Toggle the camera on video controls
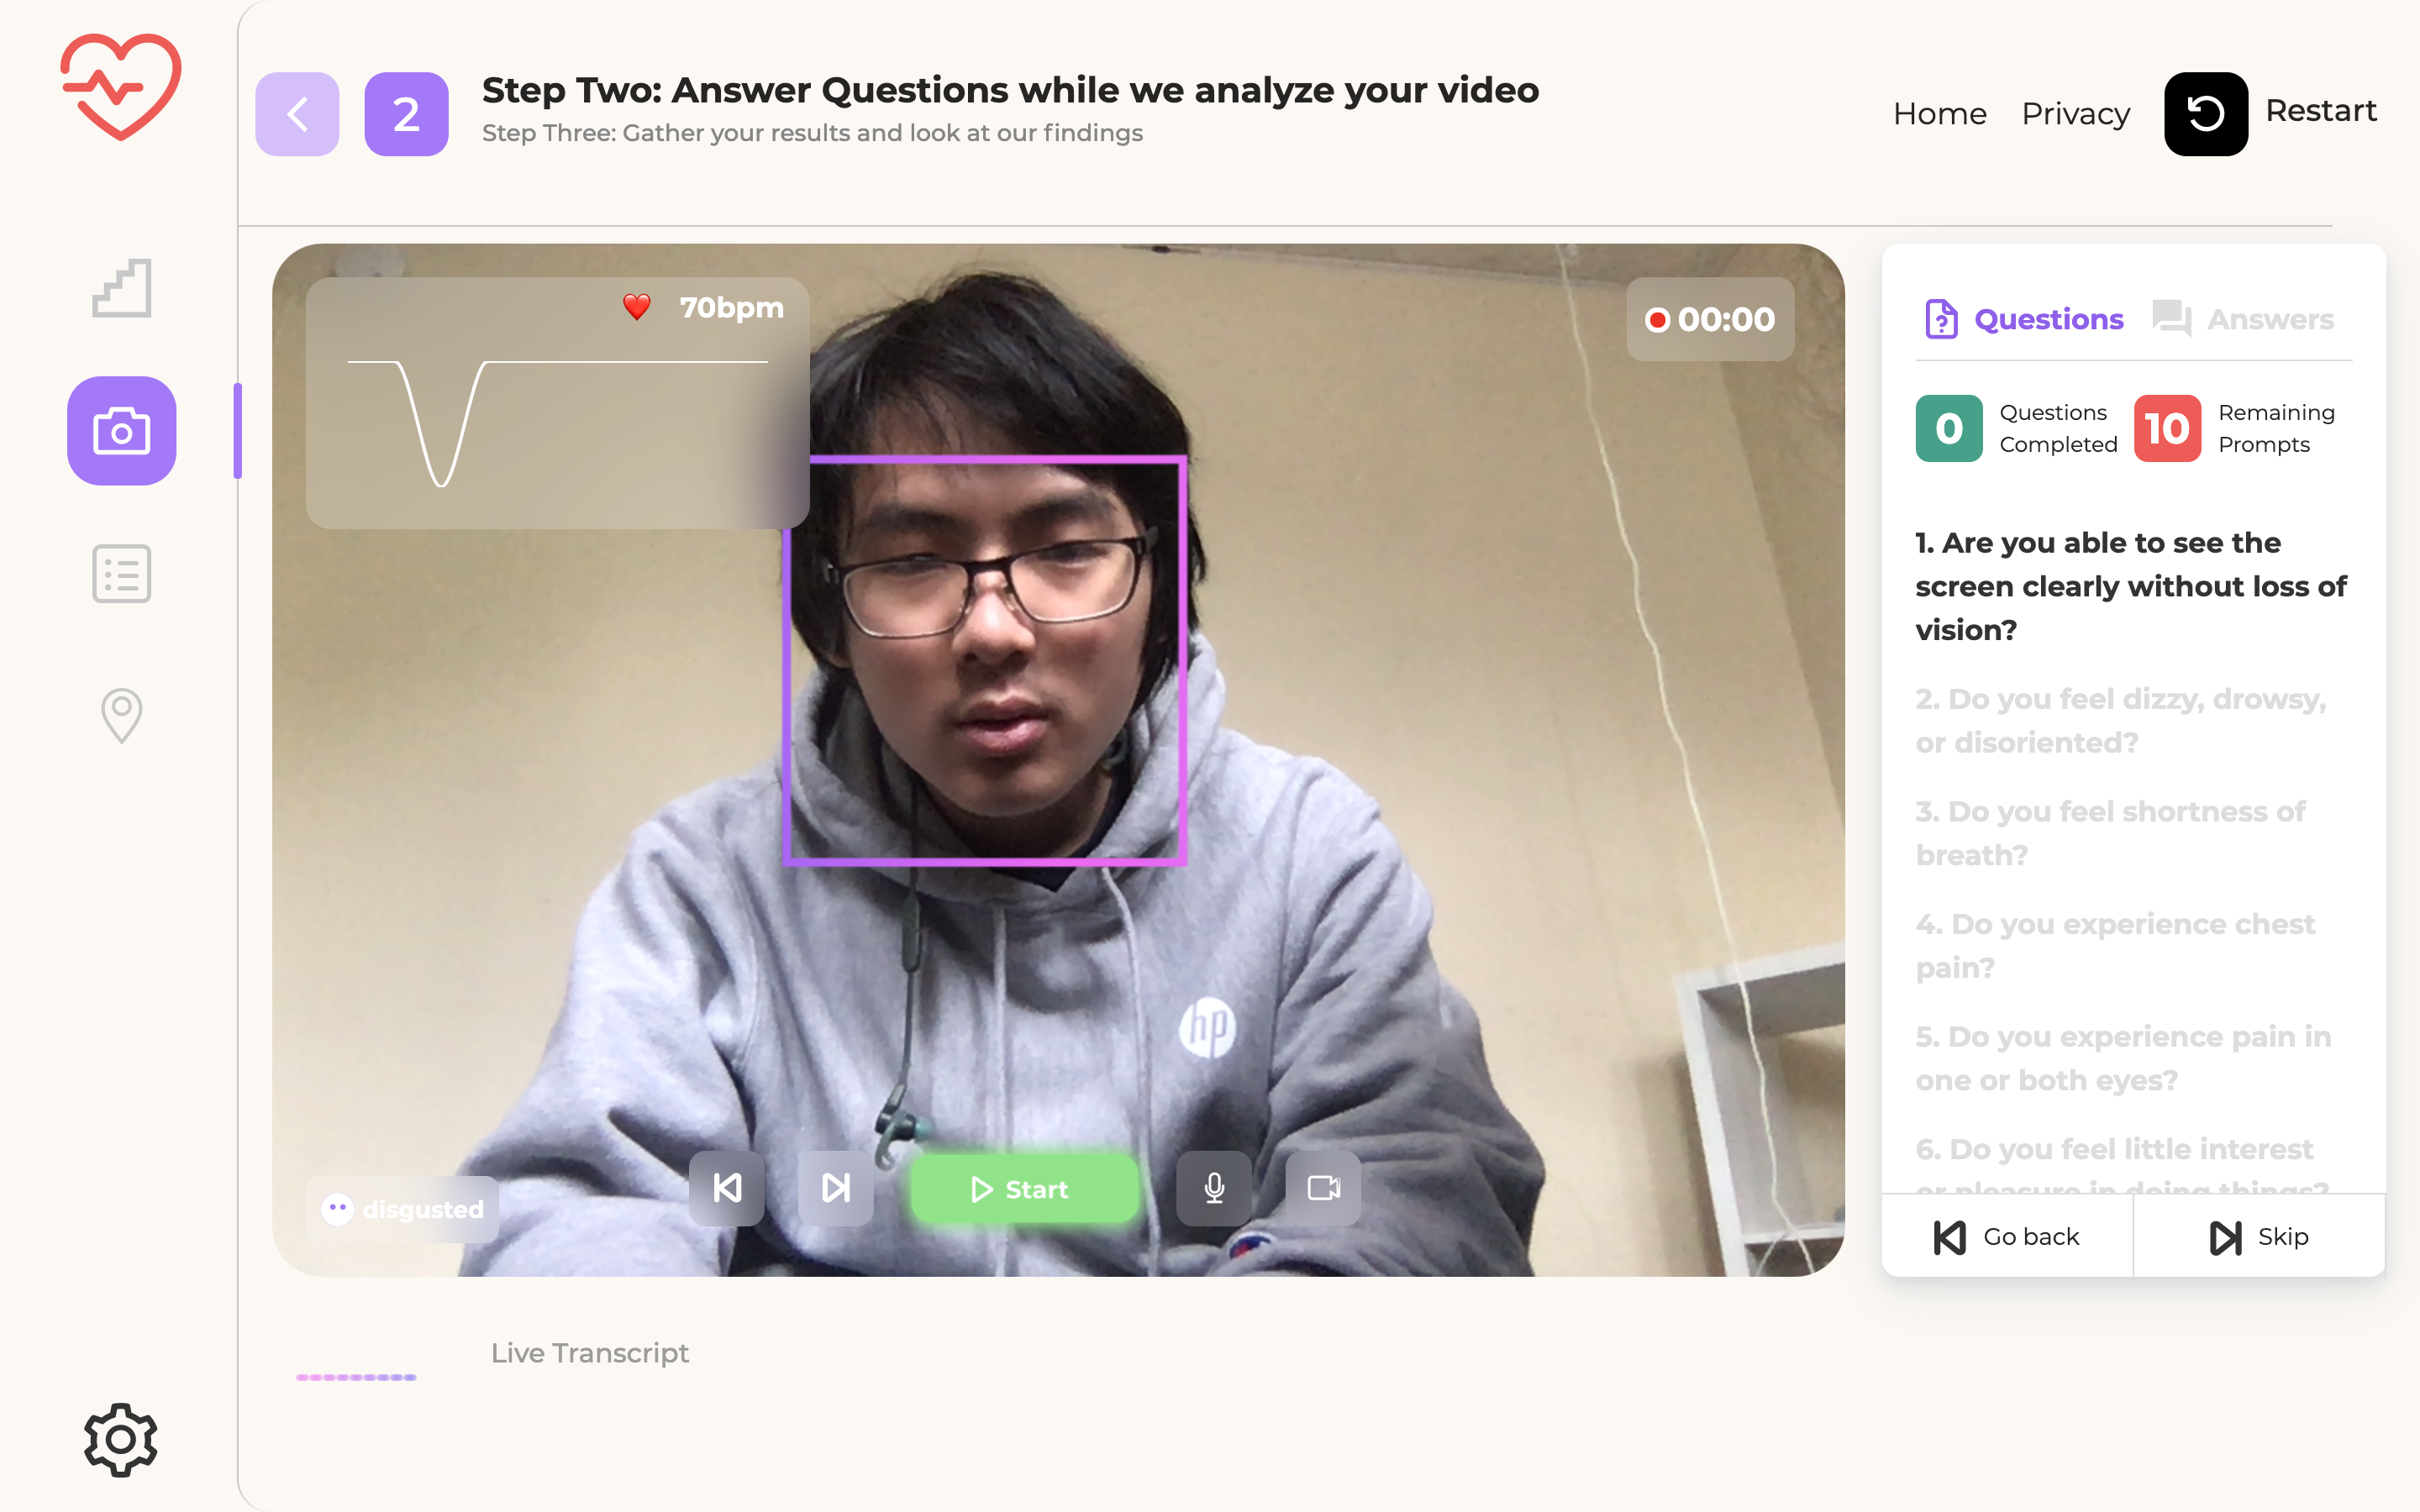The height and width of the screenshot is (1512, 2420). pos(1323,1188)
